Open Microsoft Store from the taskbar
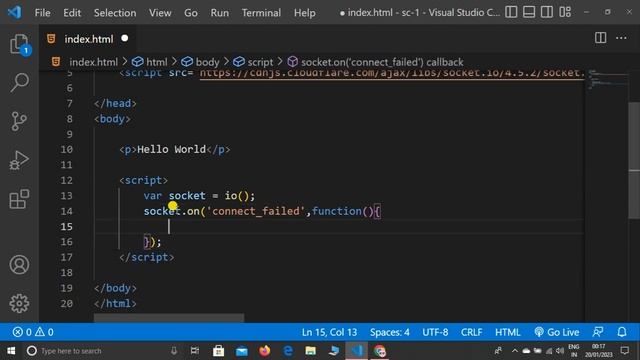 218,351
